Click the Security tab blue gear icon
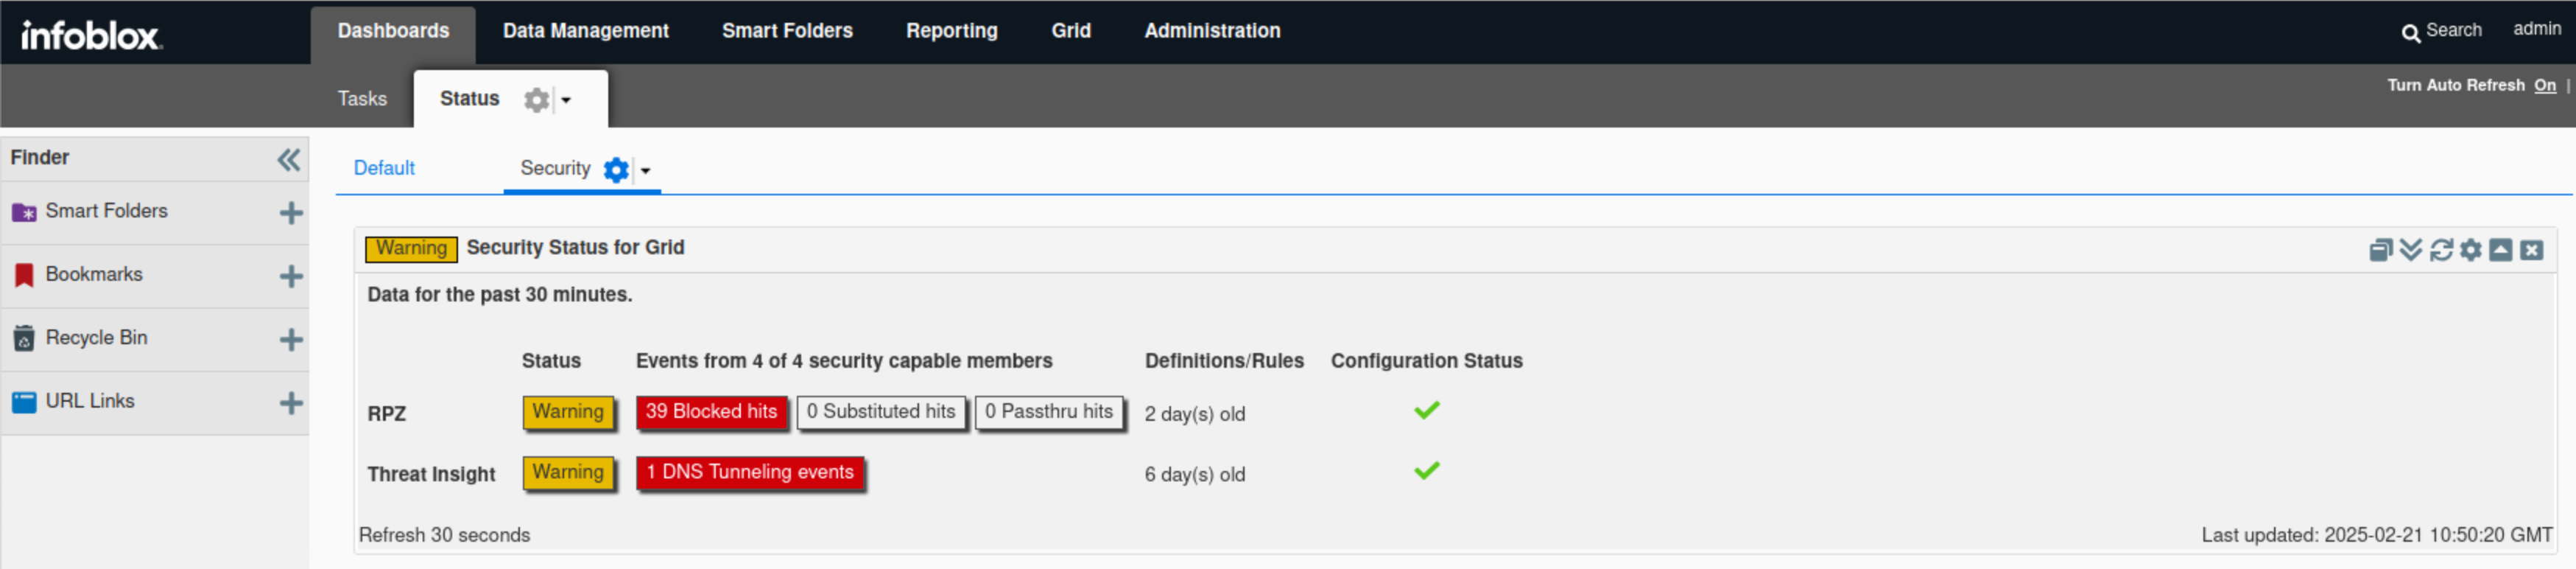The height and width of the screenshot is (569, 2576). [x=616, y=170]
